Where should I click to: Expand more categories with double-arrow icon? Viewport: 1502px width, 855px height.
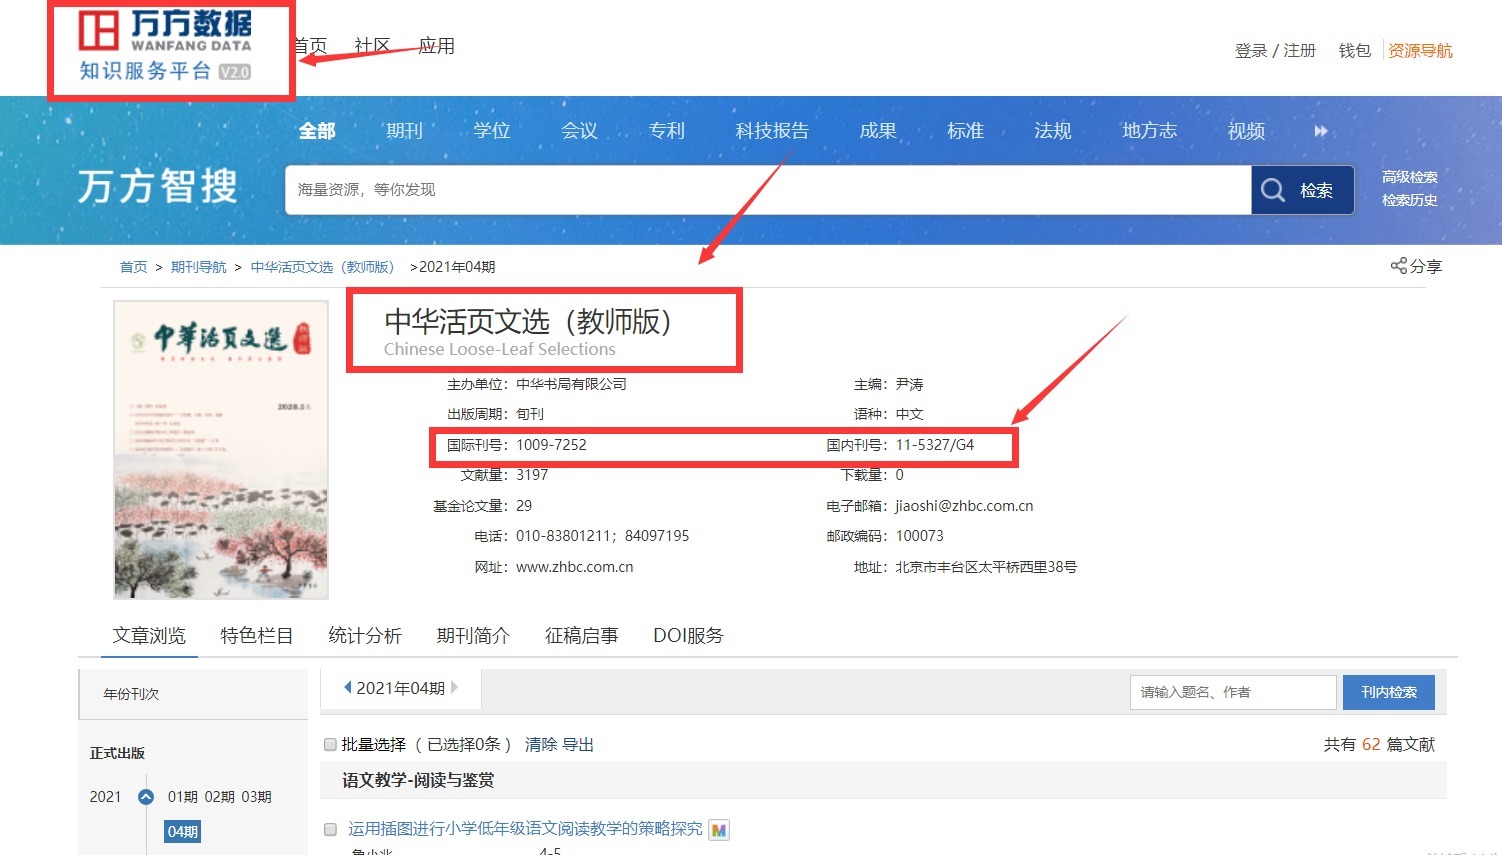pyautogui.click(x=1321, y=131)
